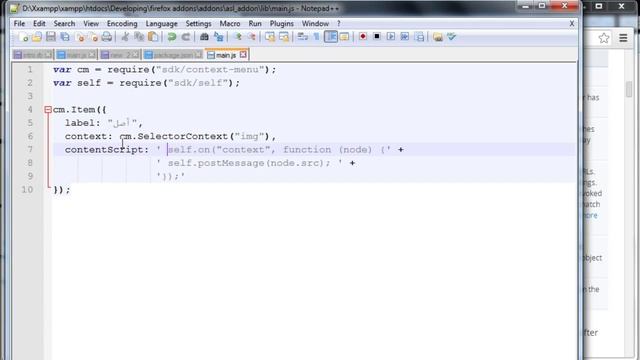Switch to the first leftmost document tab
The image size is (640, 360).
coord(32,55)
